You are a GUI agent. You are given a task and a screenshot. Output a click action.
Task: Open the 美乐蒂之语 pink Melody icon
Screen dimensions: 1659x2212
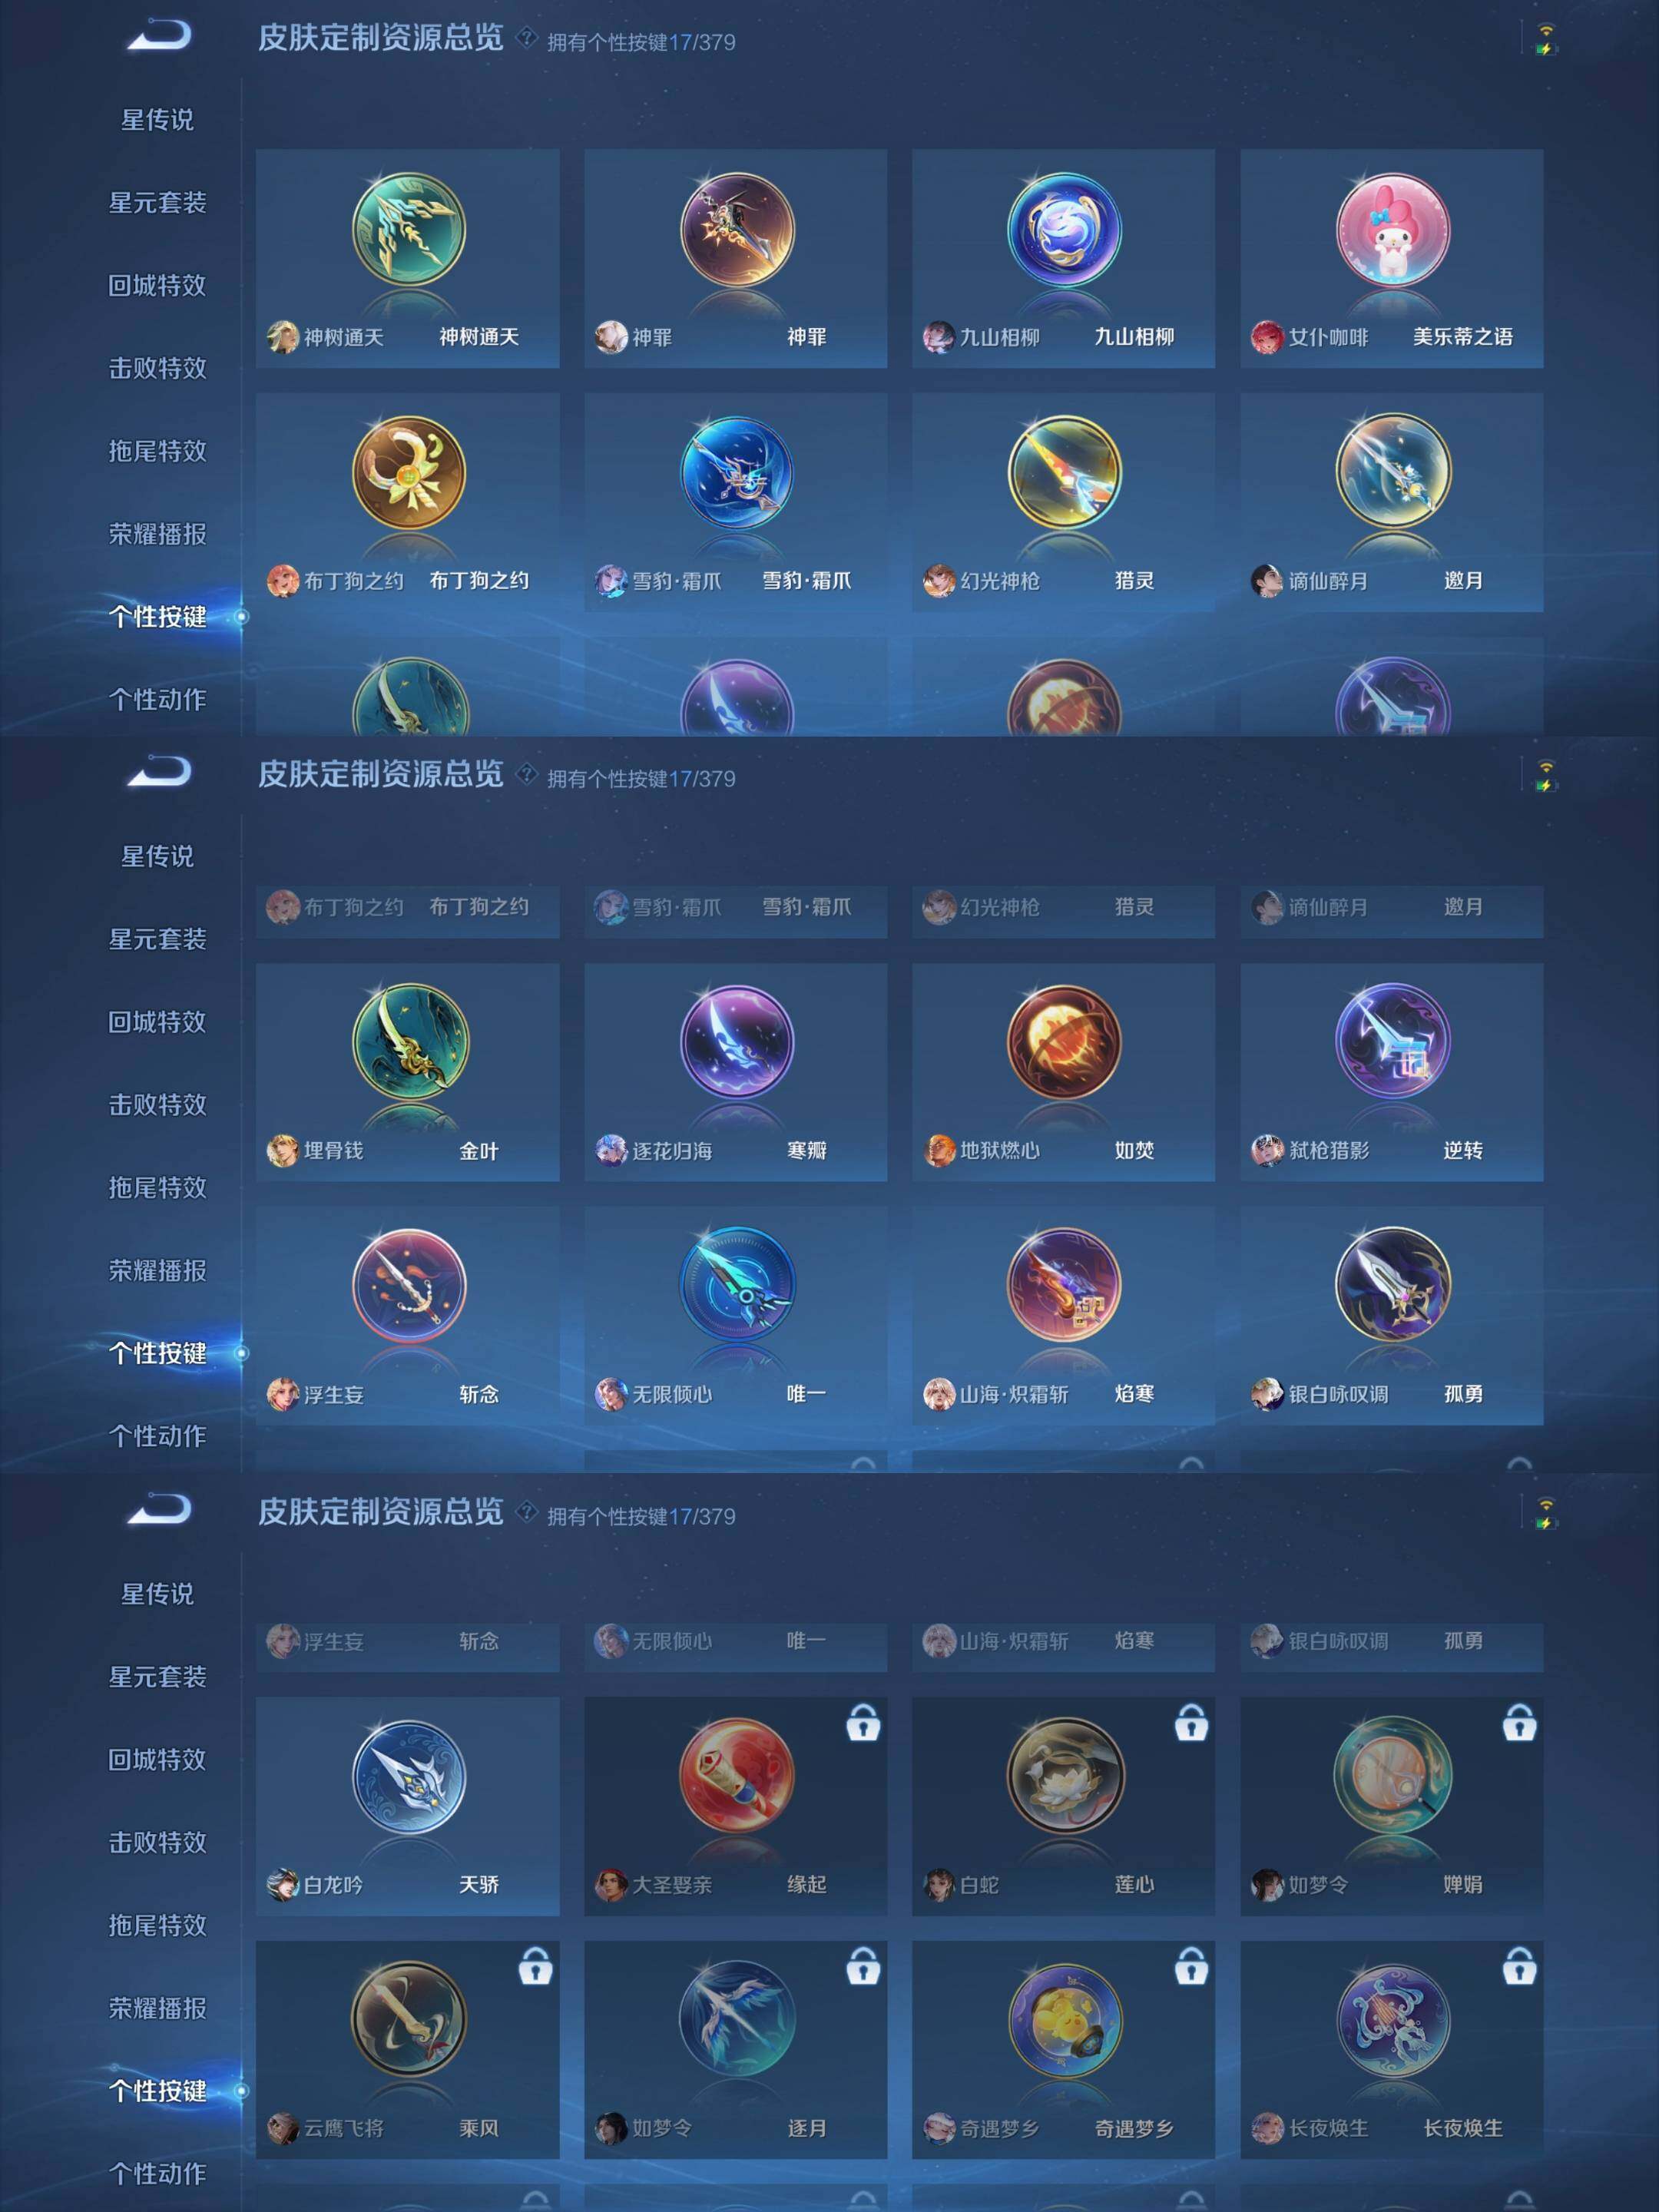tap(1392, 229)
